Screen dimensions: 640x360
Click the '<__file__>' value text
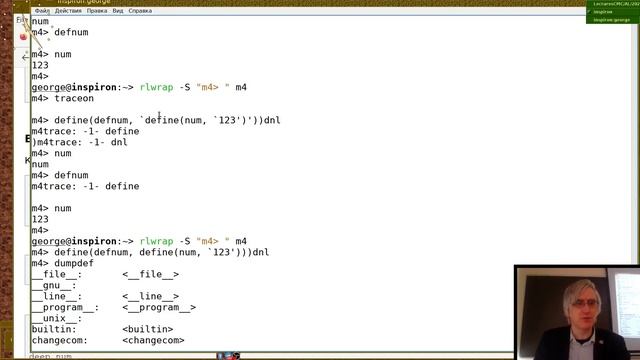[x=150, y=274]
